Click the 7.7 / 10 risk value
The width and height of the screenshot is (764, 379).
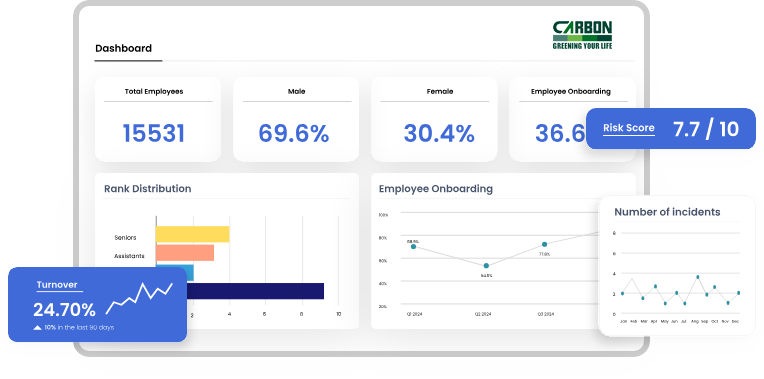[706, 129]
